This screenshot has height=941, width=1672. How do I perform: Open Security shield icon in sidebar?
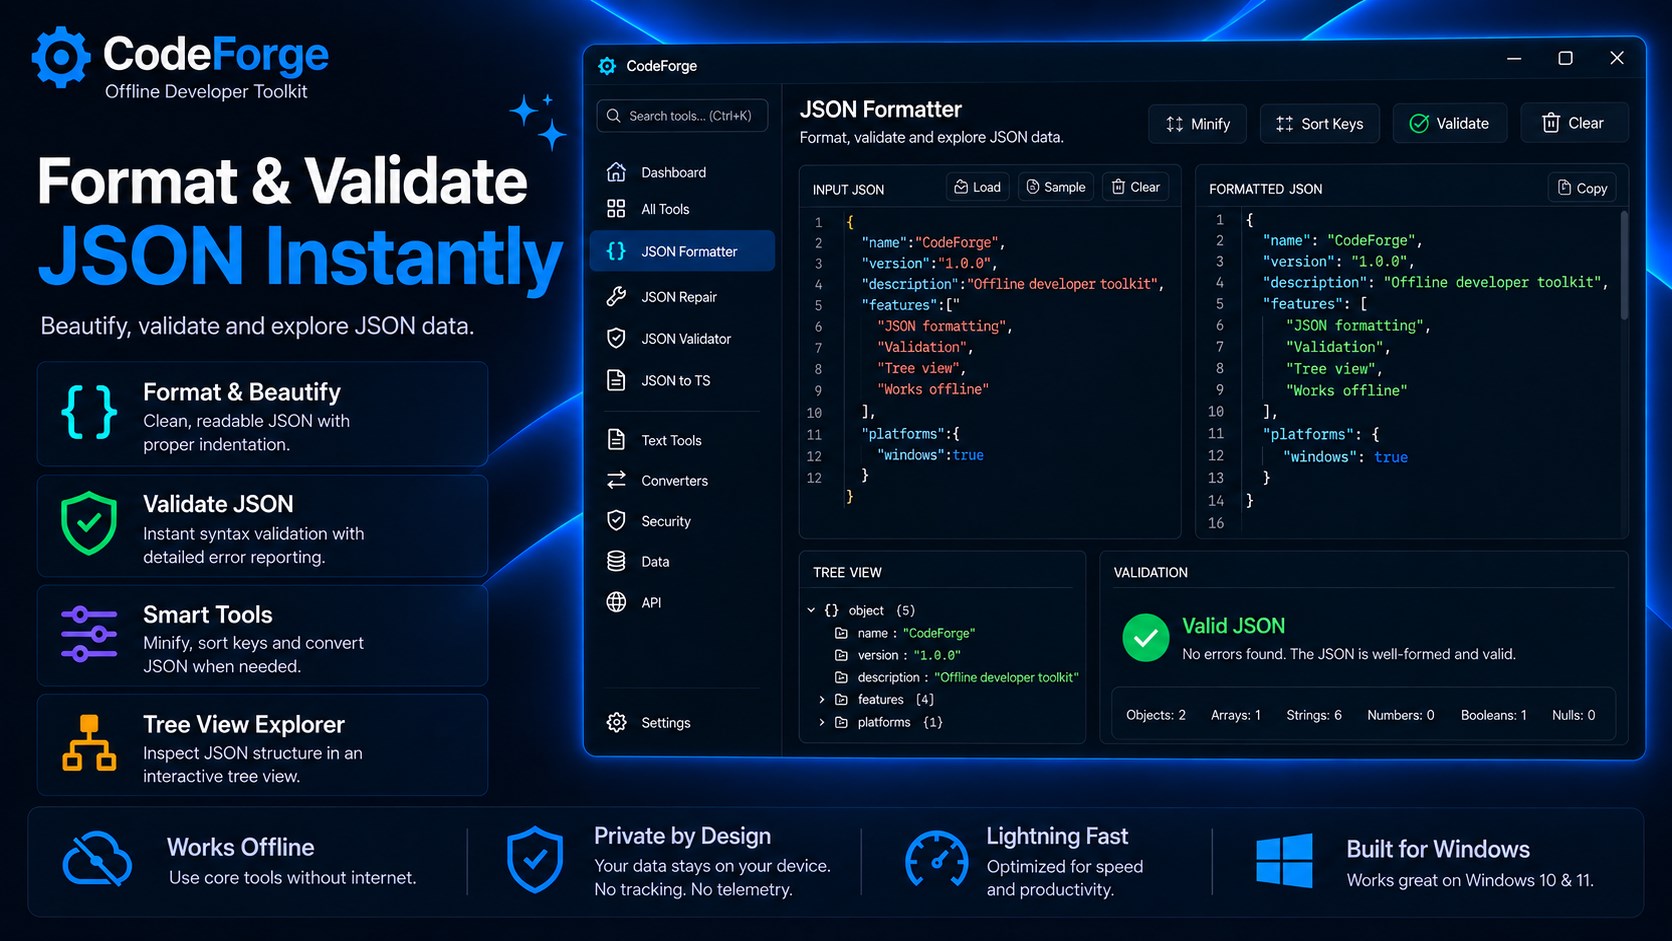[x=616, y=521]
